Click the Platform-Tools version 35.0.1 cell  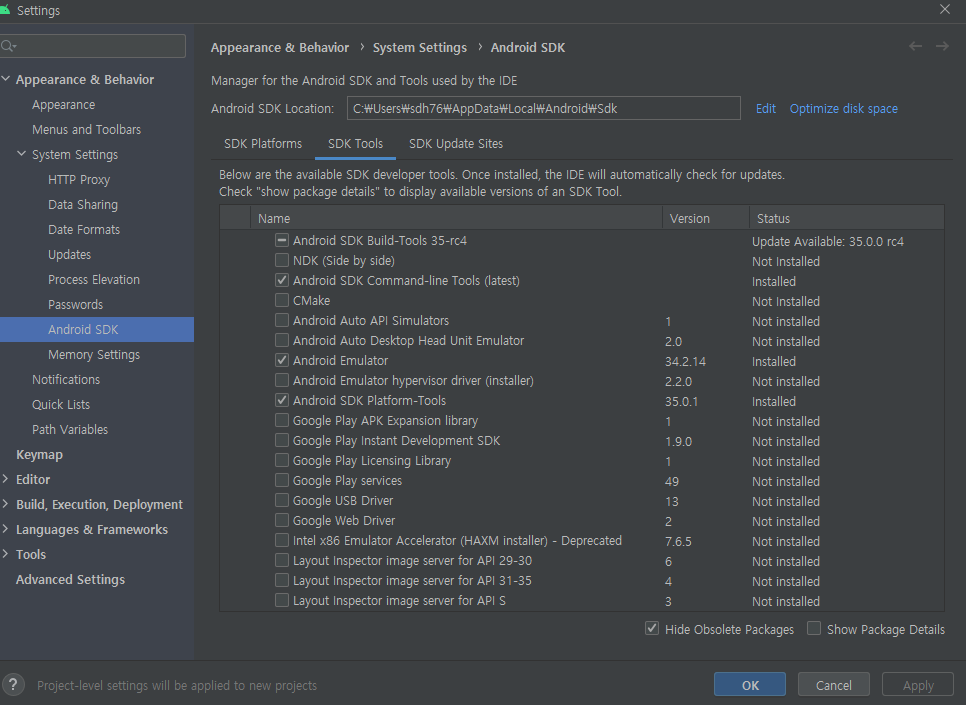681,402
